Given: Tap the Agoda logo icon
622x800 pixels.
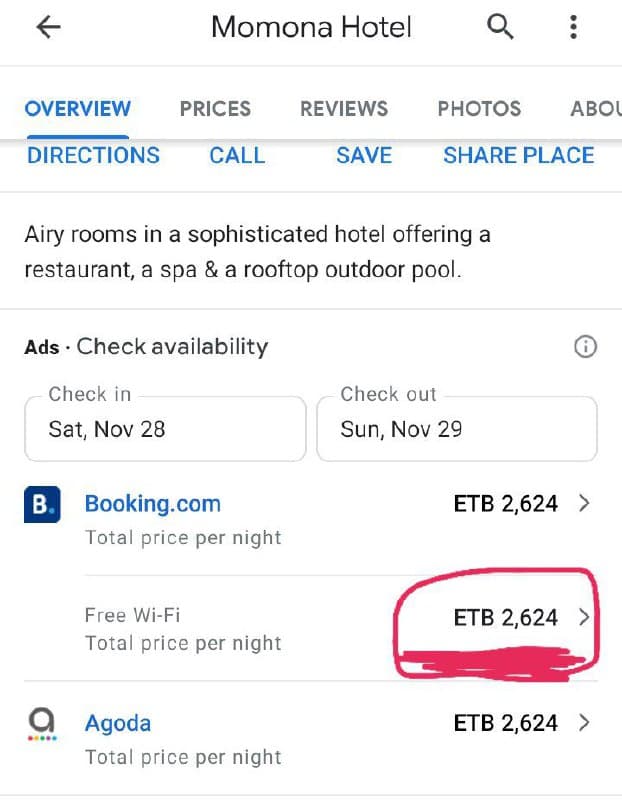Looking at the screenshot, I should point(42,724).
